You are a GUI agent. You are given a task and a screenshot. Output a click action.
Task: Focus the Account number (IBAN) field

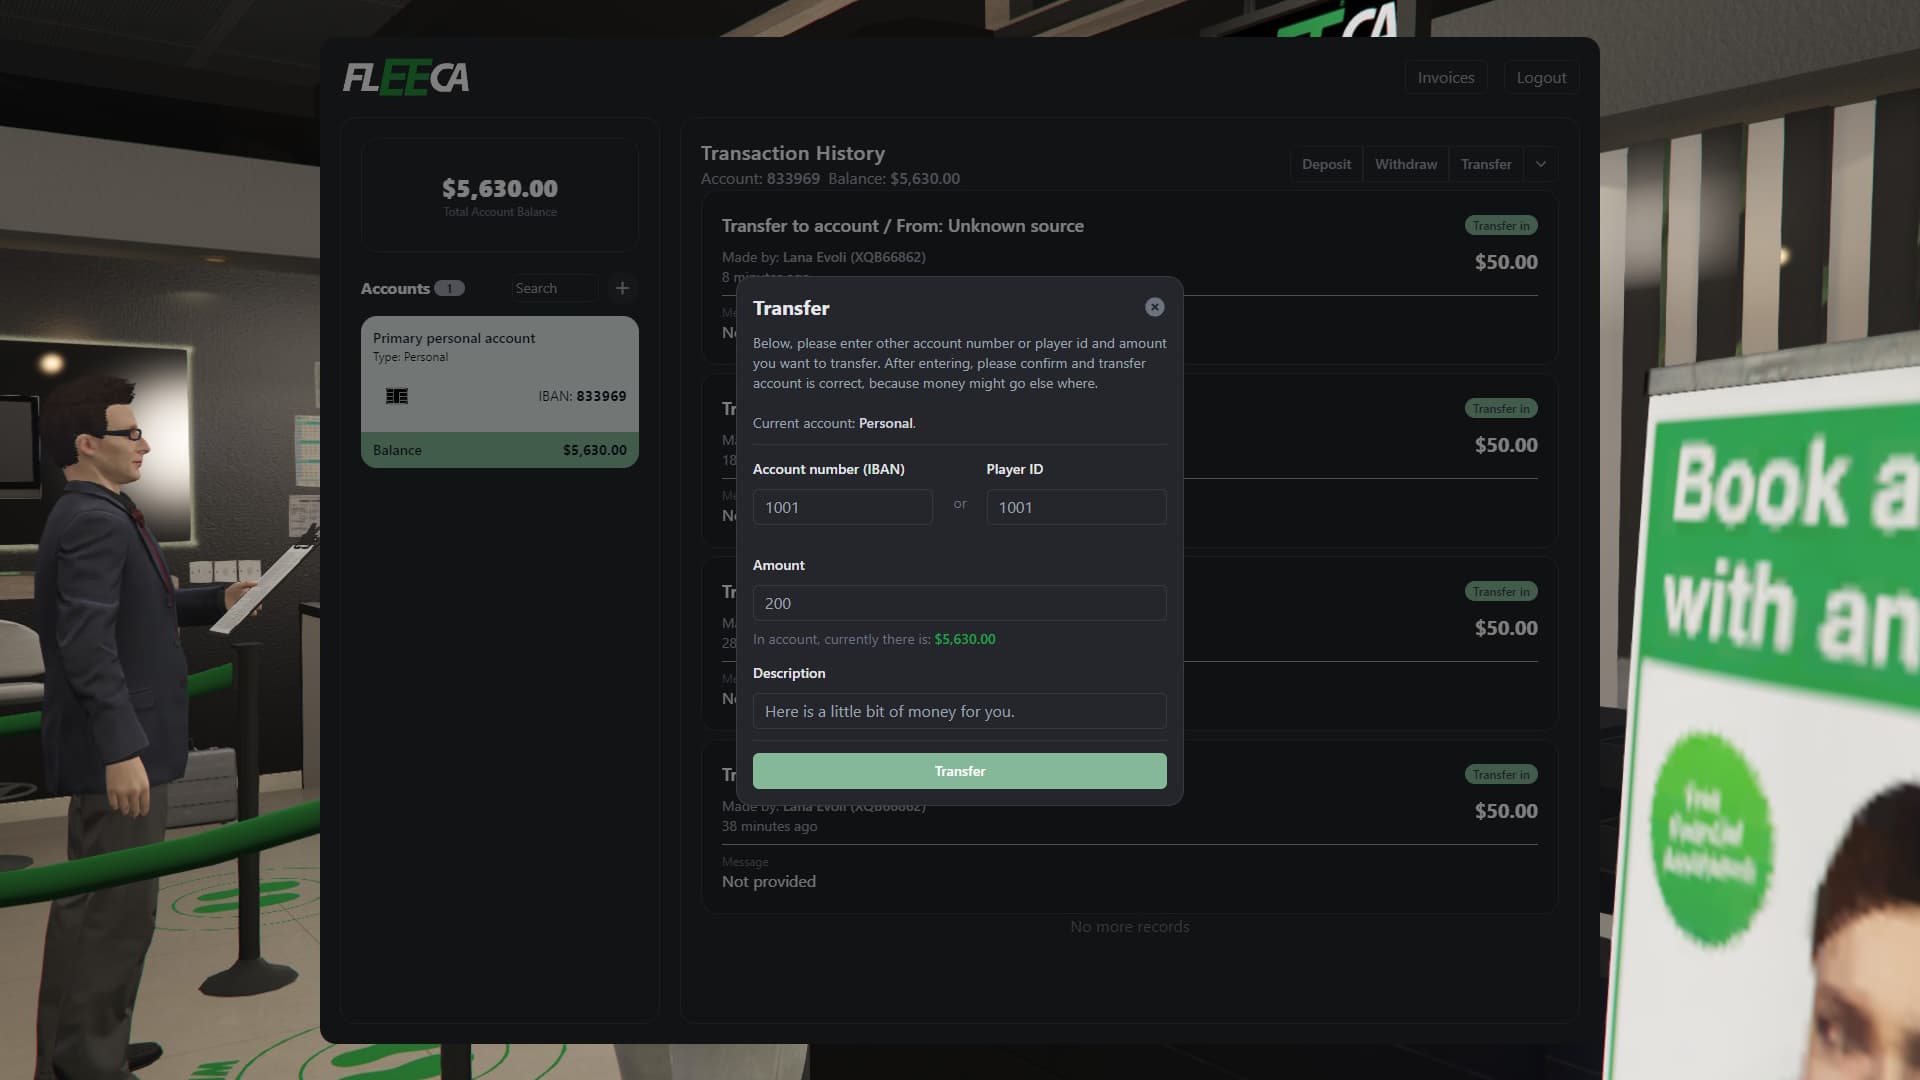coord(843,507)
